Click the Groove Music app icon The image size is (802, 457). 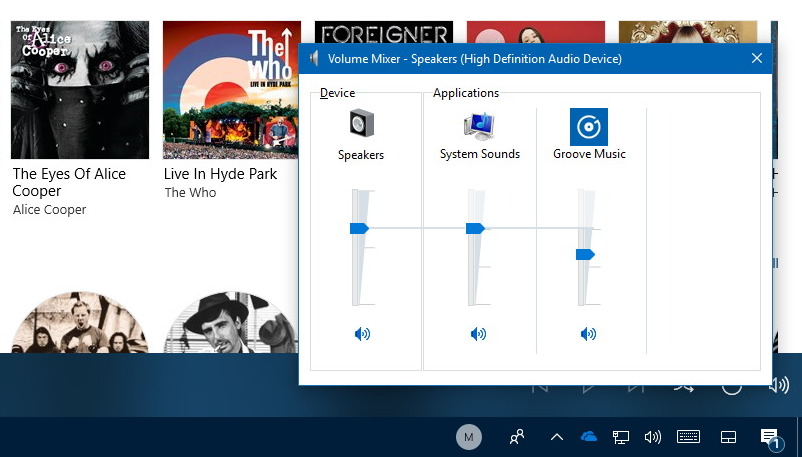(589, 127)
